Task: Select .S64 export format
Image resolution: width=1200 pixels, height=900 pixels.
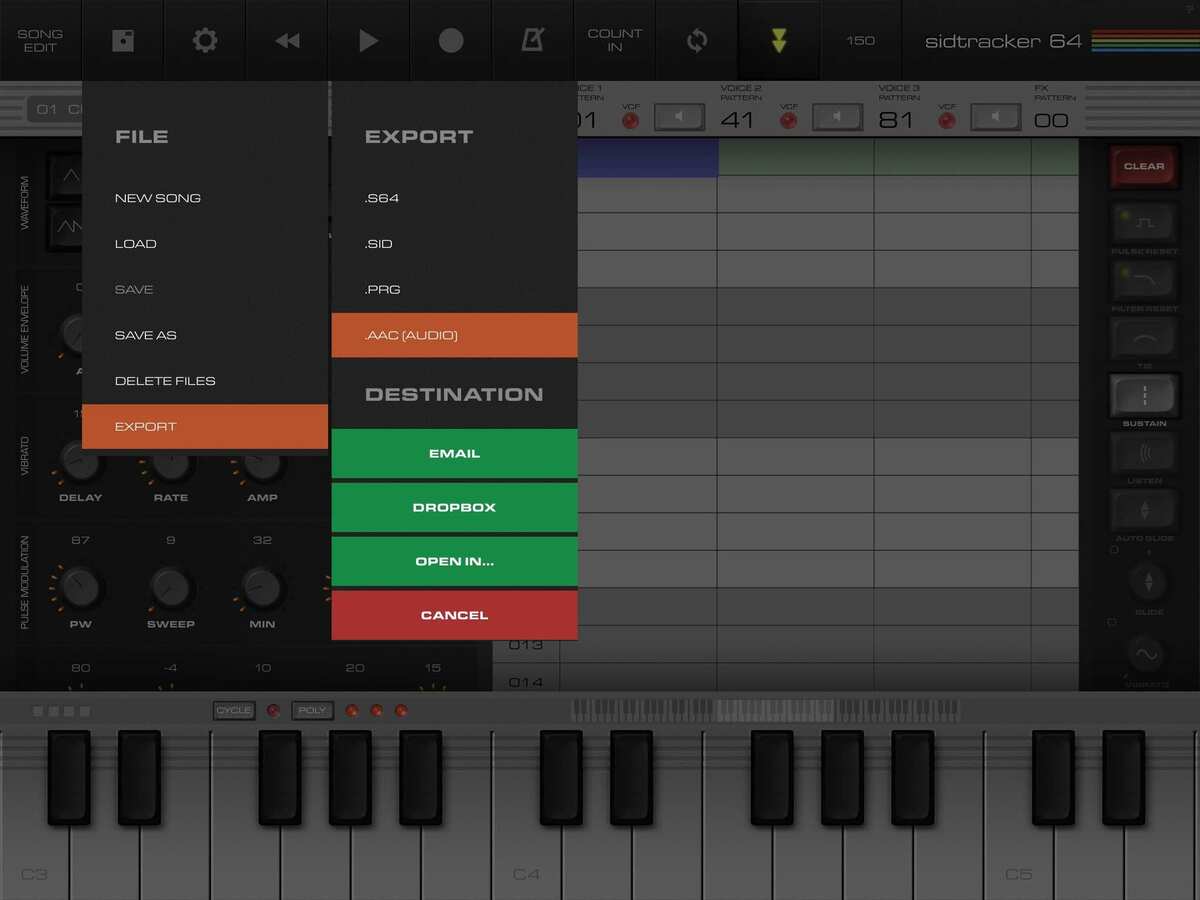Action: pyautogui.click(x=455, y=198)
